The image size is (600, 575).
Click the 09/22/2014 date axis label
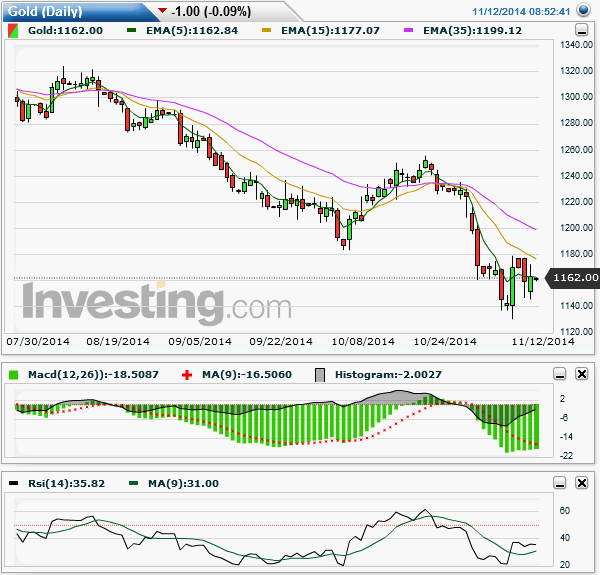pyautogui.click(x=281, y=341)
